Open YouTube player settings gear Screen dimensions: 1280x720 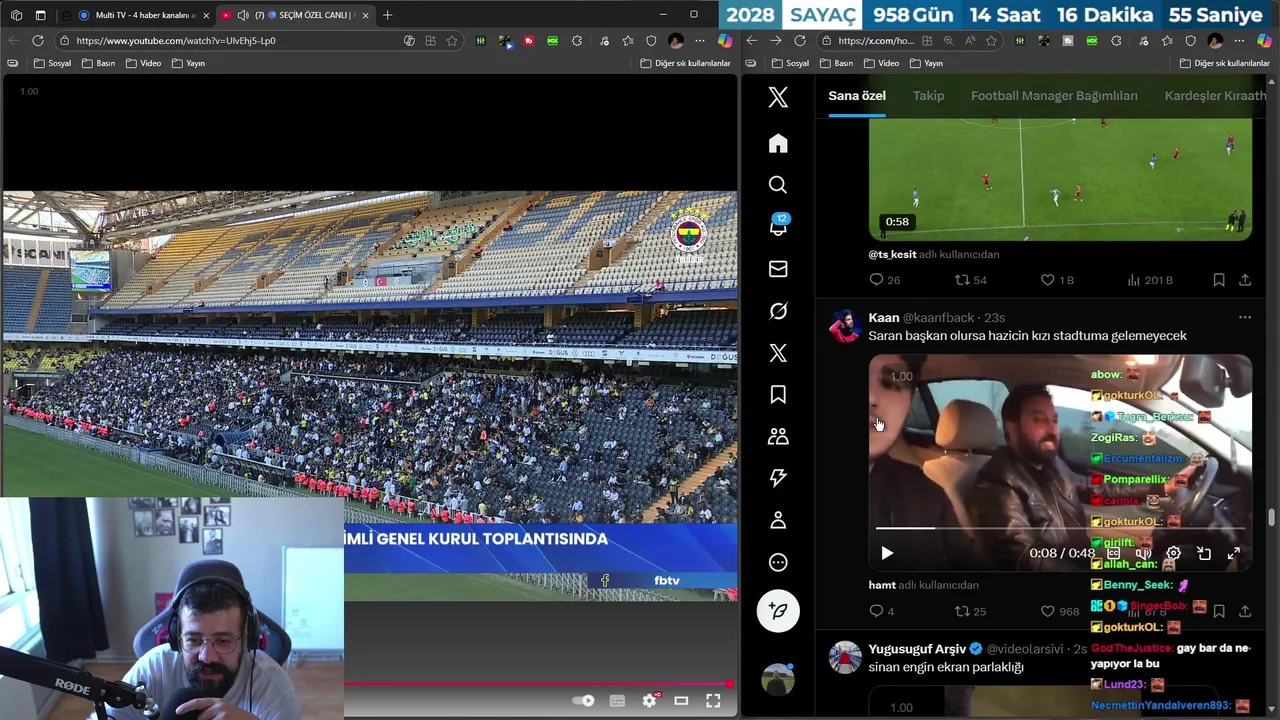(649, 701)
